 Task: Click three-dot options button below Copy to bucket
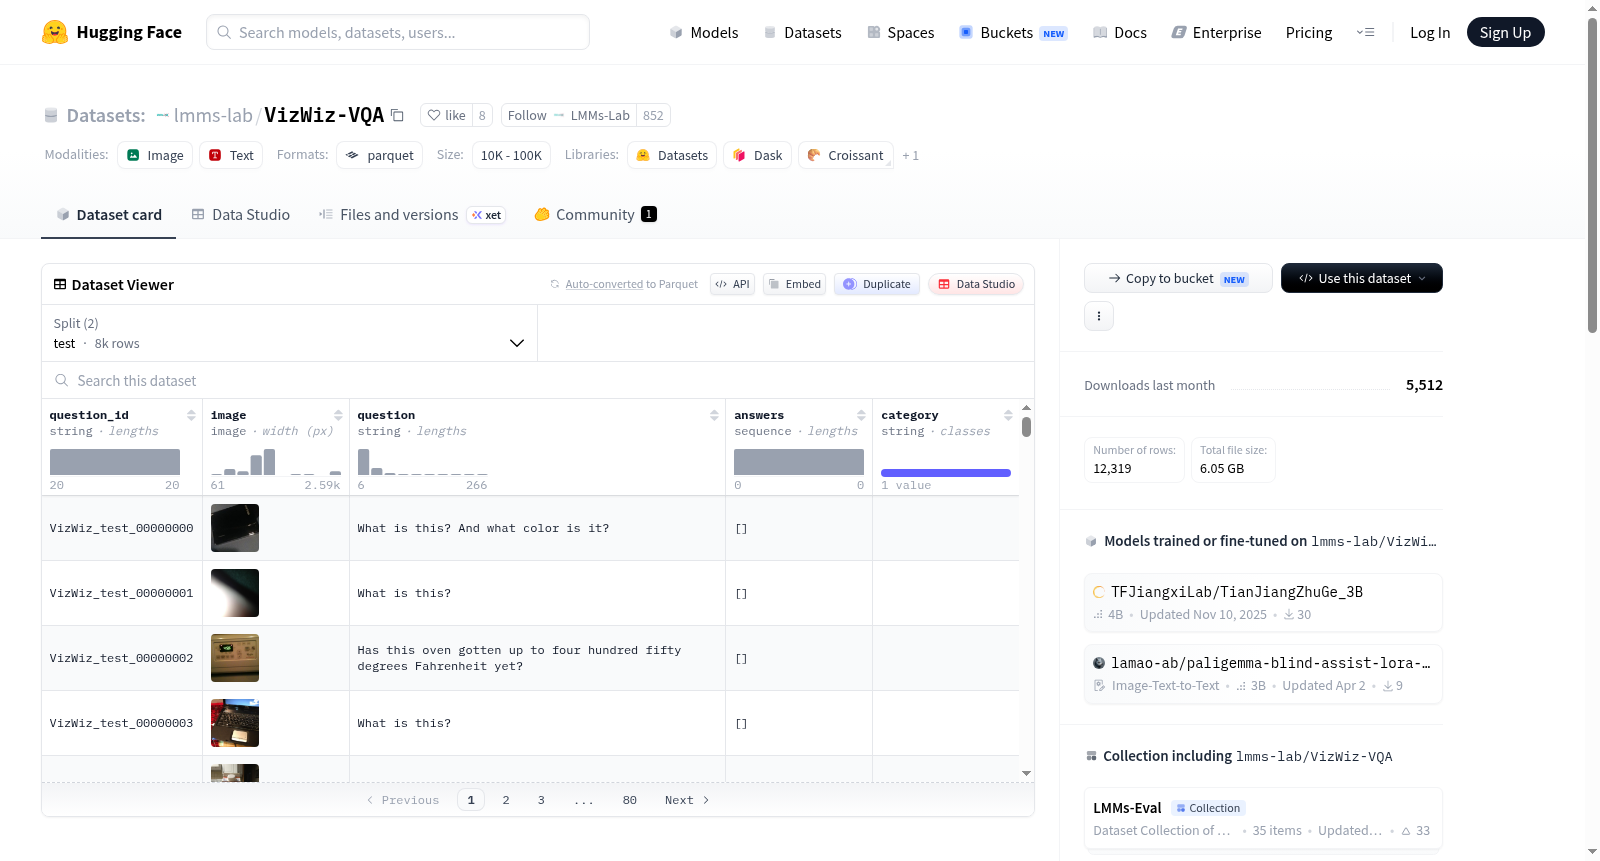[x=1099, y=316]
